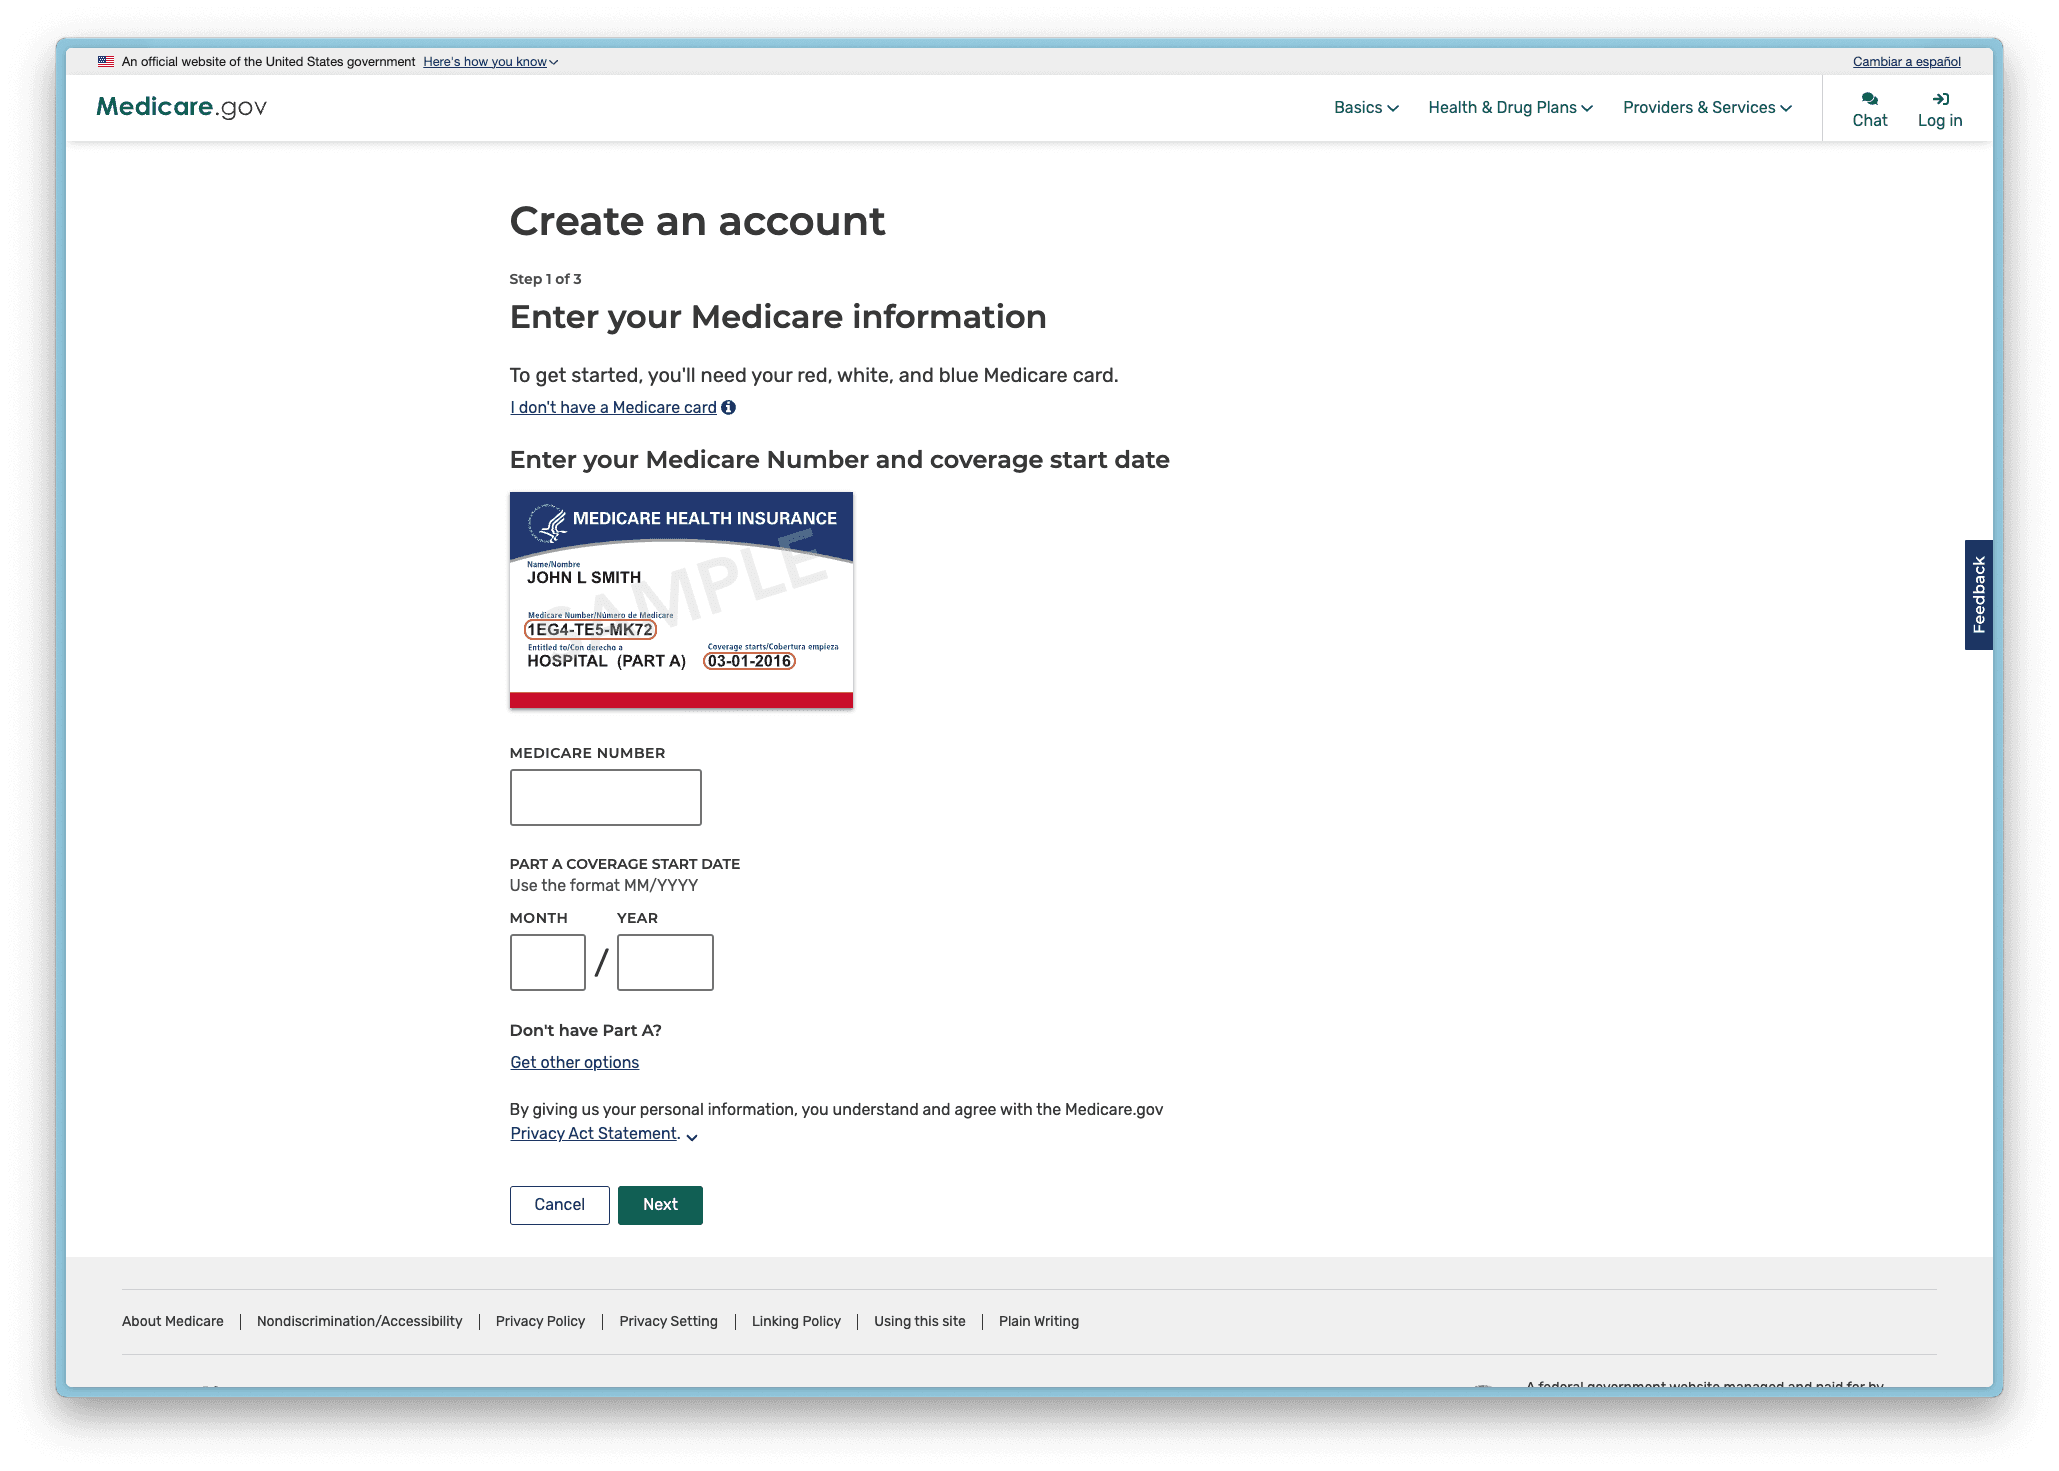Open Linking Policy footer link

796,1321
